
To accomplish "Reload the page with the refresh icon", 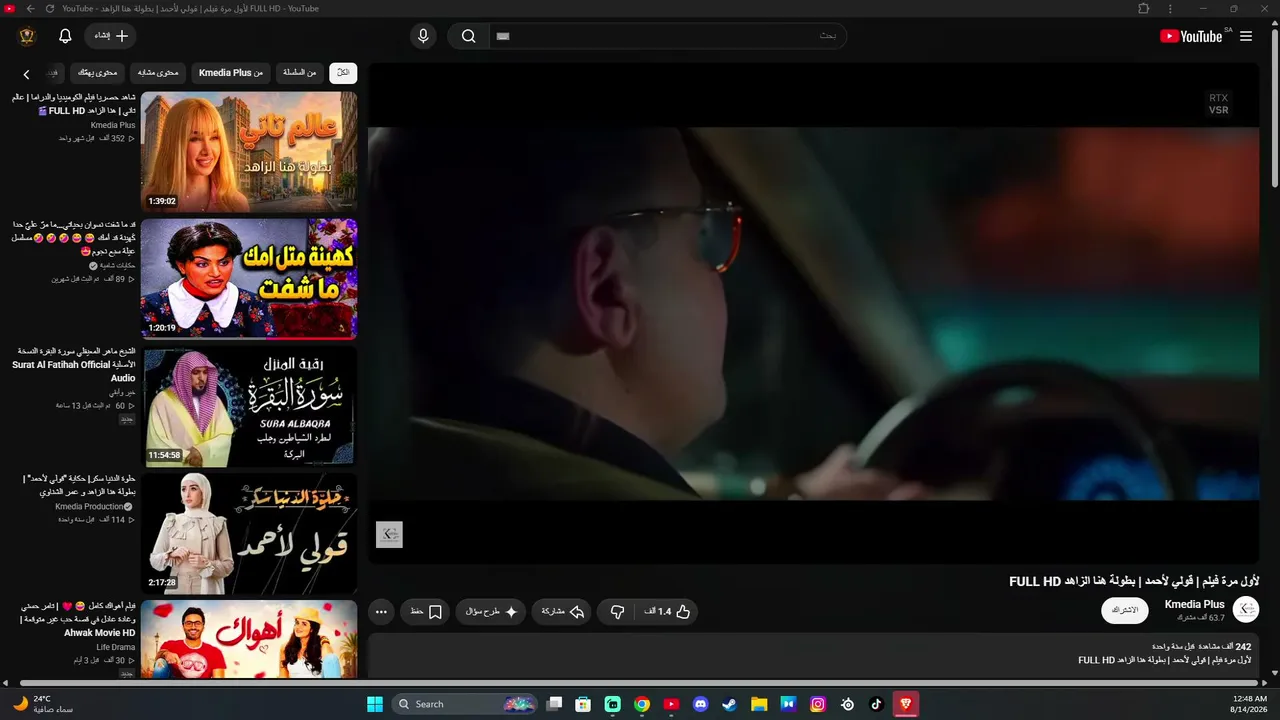I will (50, 8).
